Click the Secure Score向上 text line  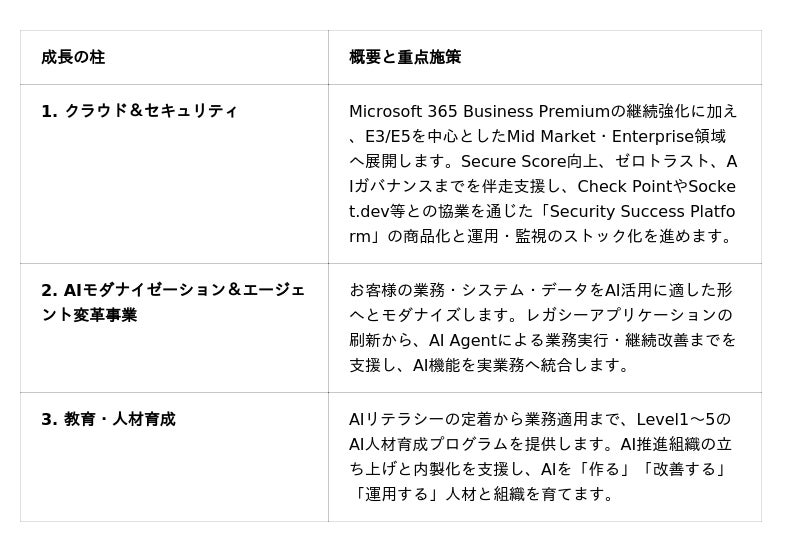pyautogui.click(x=543, y=161)
